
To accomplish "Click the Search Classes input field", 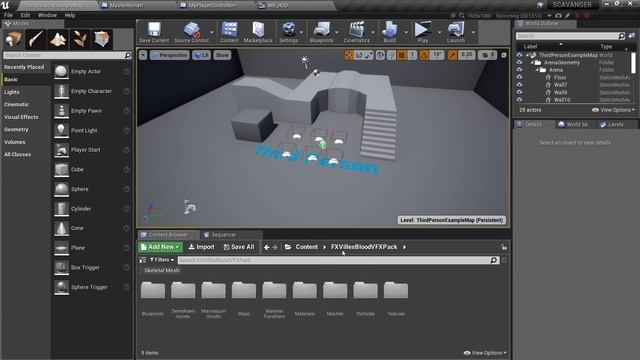I will click(67, 55).
